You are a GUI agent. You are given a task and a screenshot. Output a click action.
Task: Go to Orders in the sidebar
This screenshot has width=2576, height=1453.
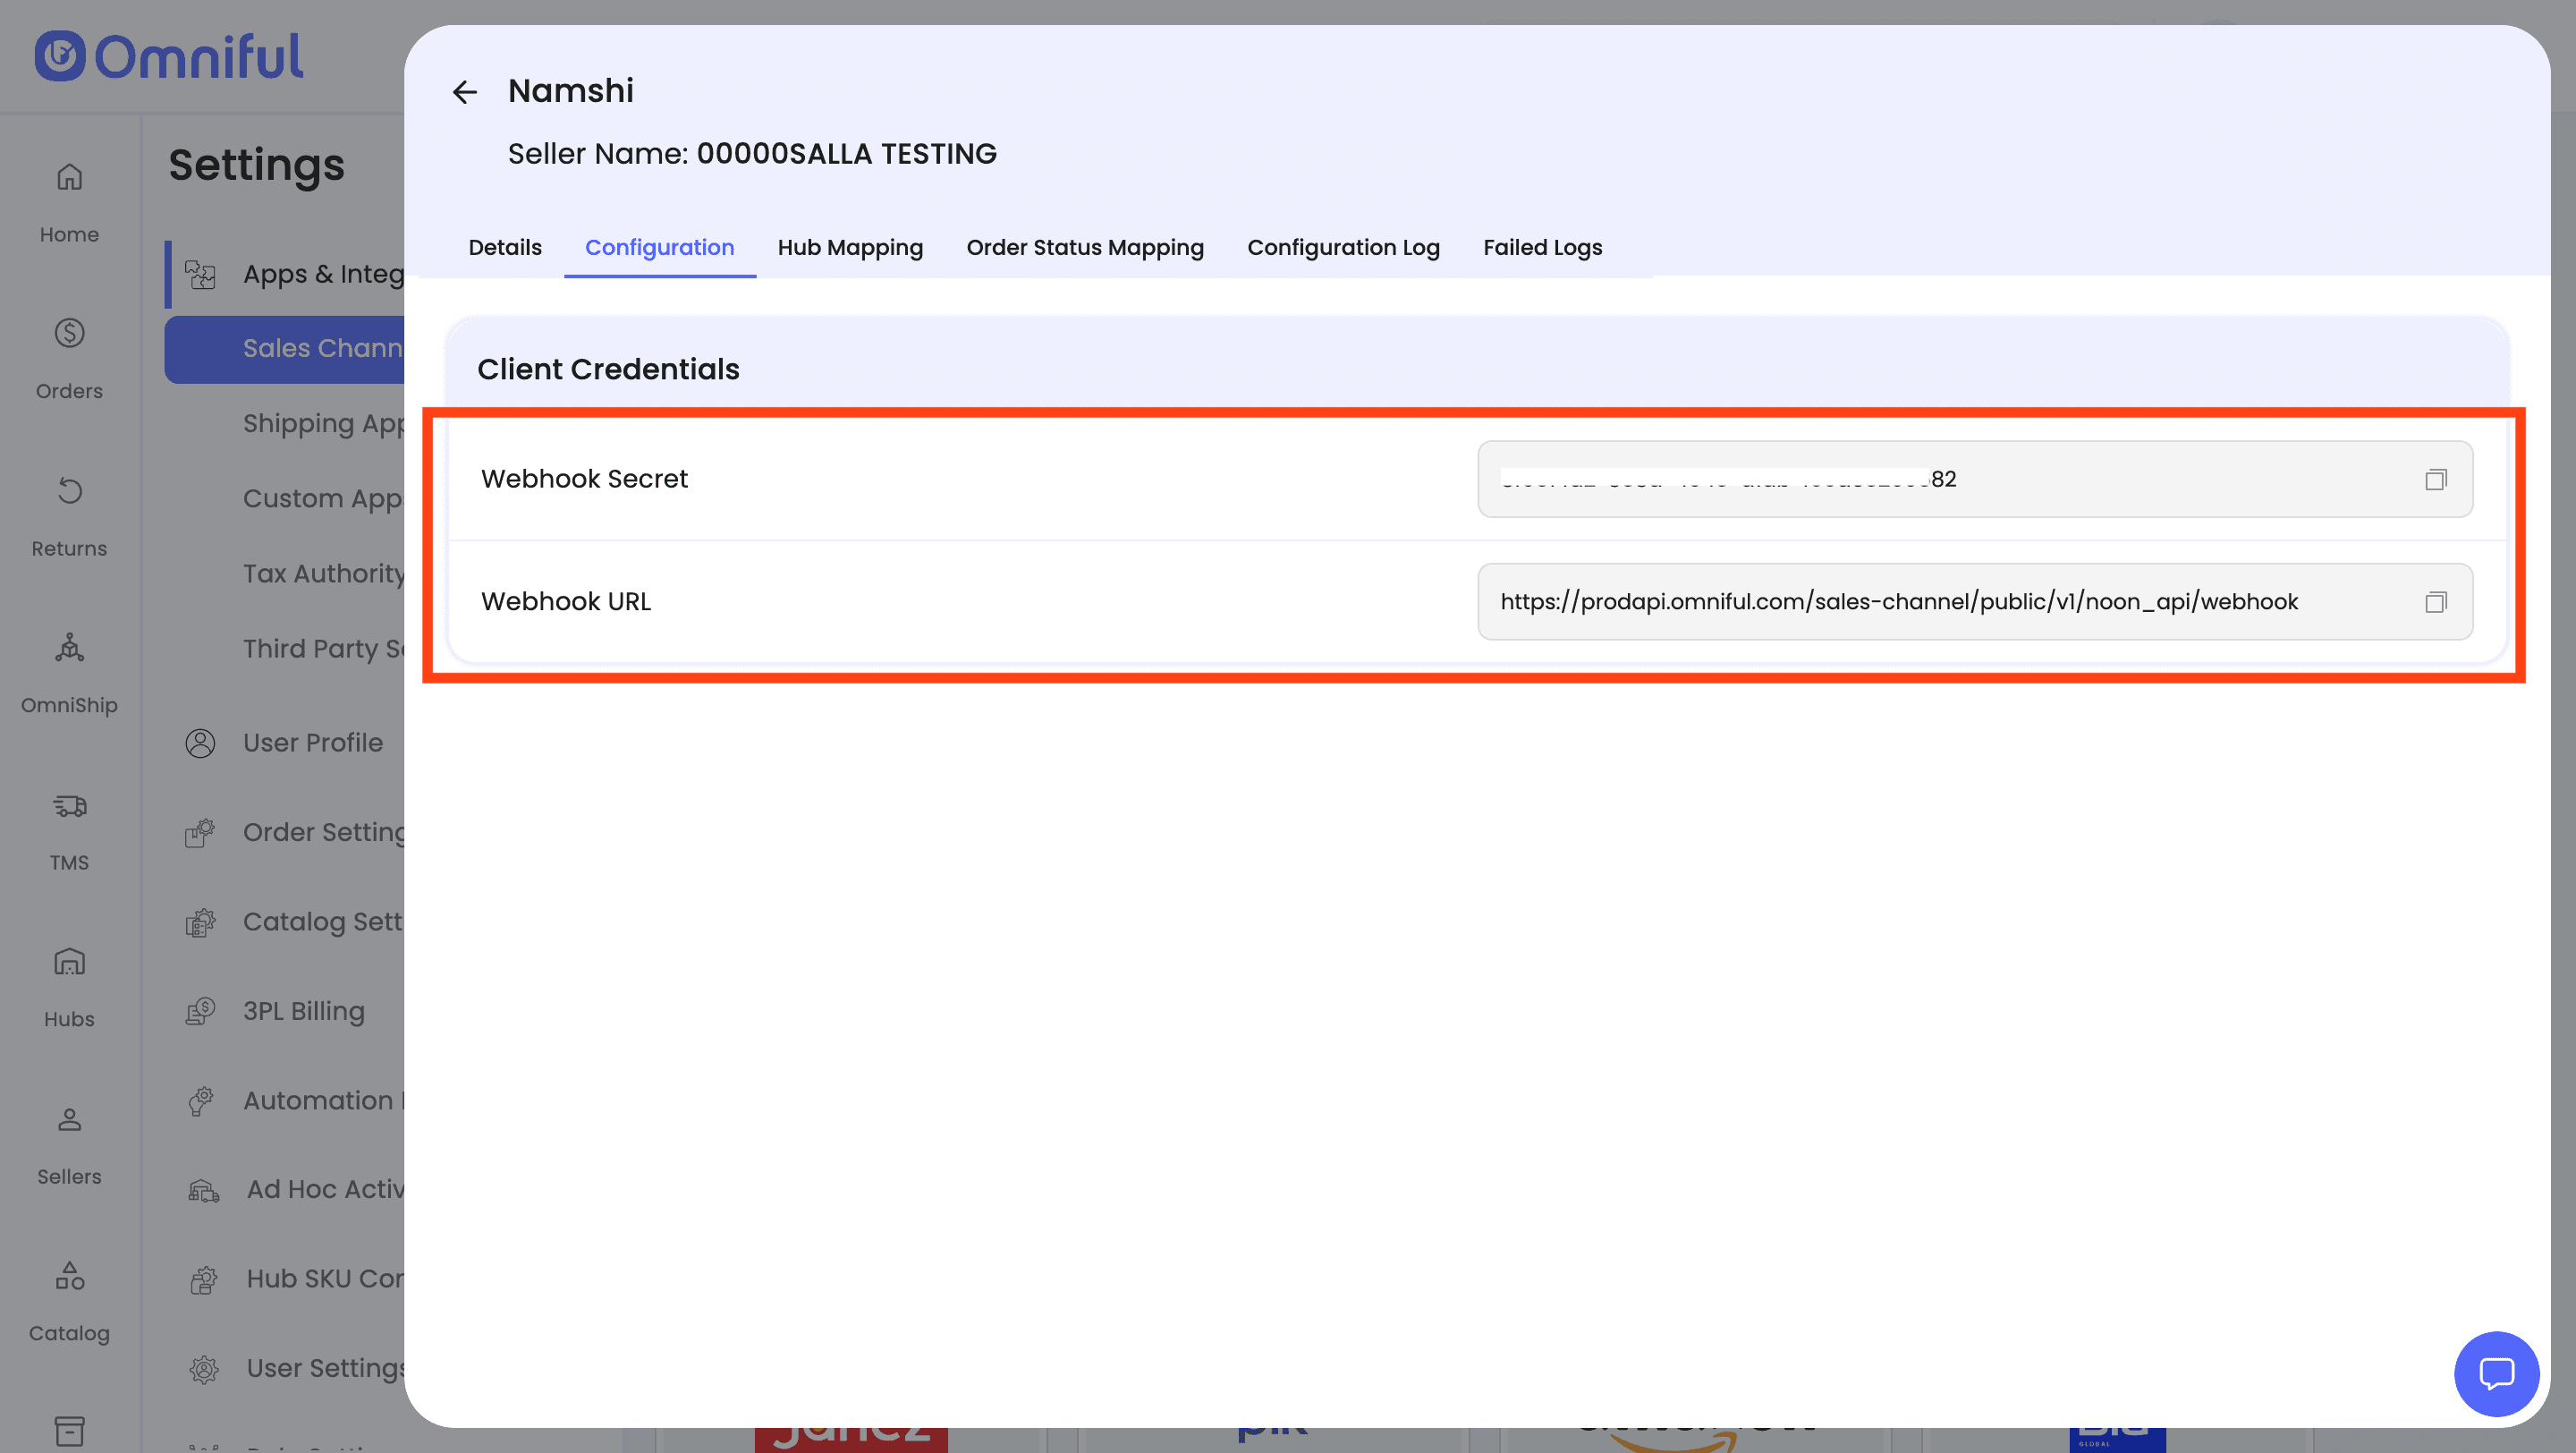tap(69, 358)
